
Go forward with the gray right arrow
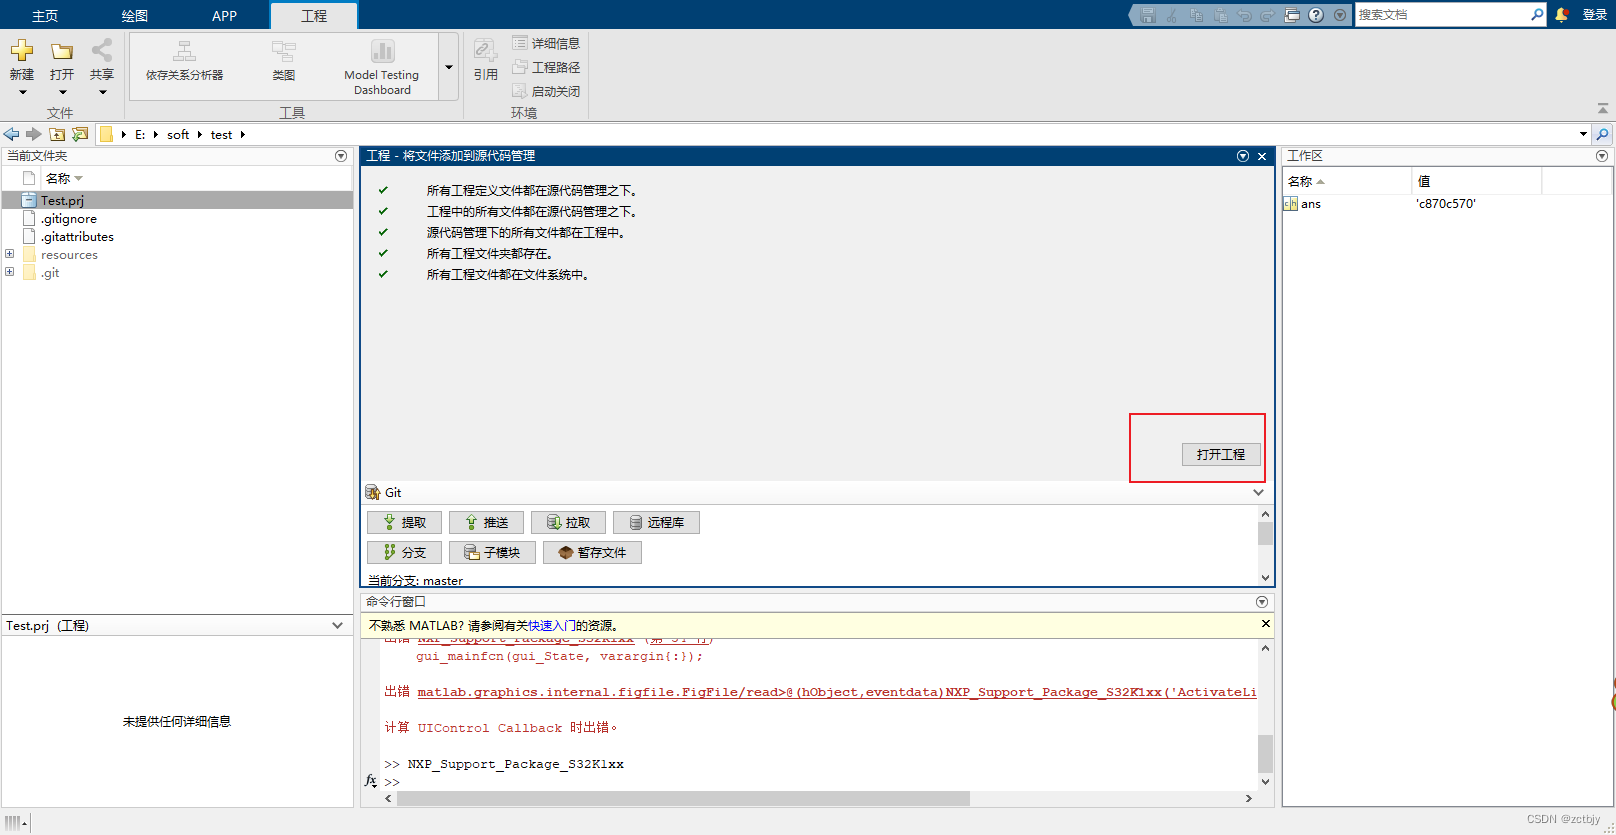click(33, 134)
